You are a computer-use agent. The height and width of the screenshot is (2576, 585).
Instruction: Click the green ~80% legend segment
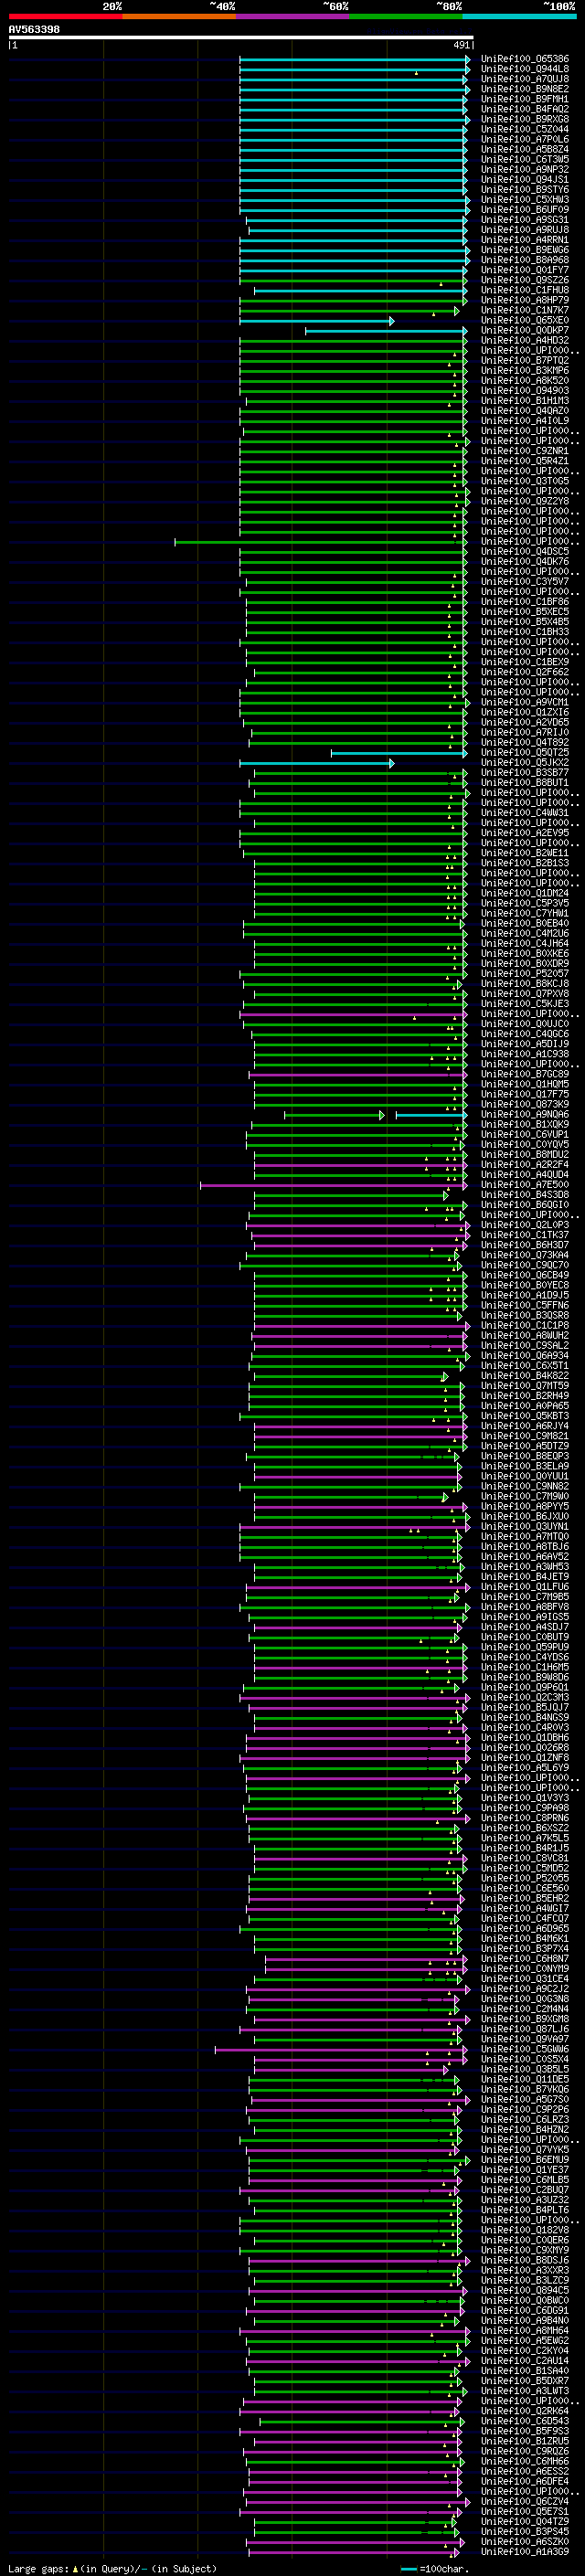click(x=406, y=16)
